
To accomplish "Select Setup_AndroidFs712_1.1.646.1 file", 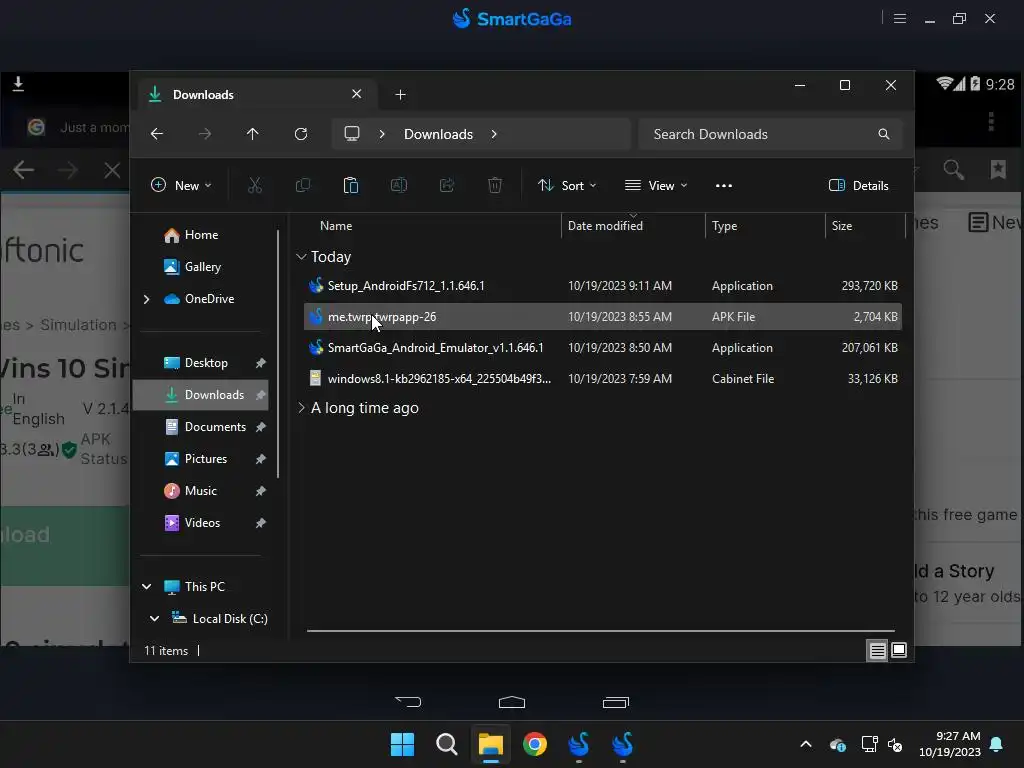I will pos(603,286).
